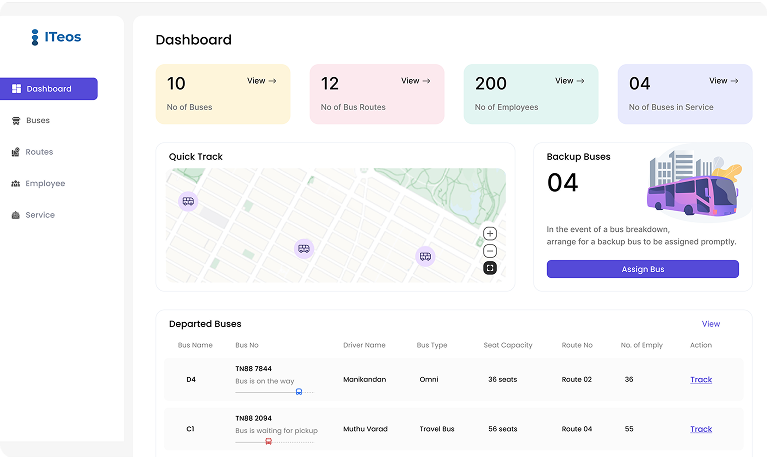The height and width of the screenshot is (458, 768).
Task: Click the Service sidebar icon
Action: (x=16, y=215)
